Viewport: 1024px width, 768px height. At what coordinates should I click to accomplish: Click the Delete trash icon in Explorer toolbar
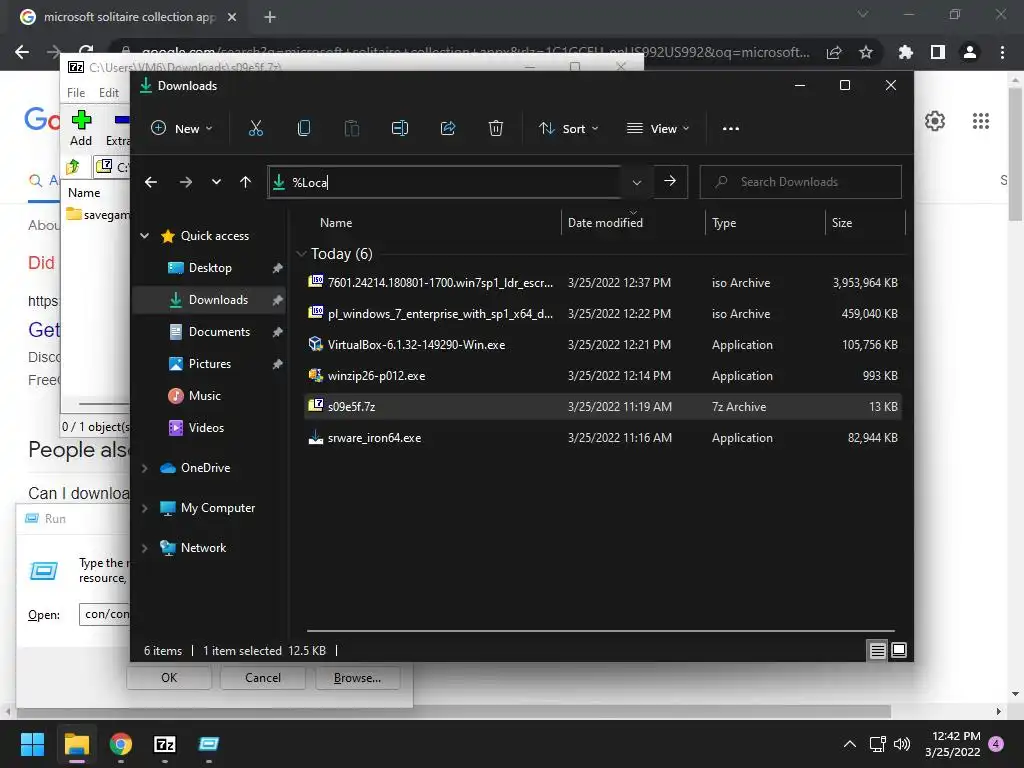[x=496, y=129]
